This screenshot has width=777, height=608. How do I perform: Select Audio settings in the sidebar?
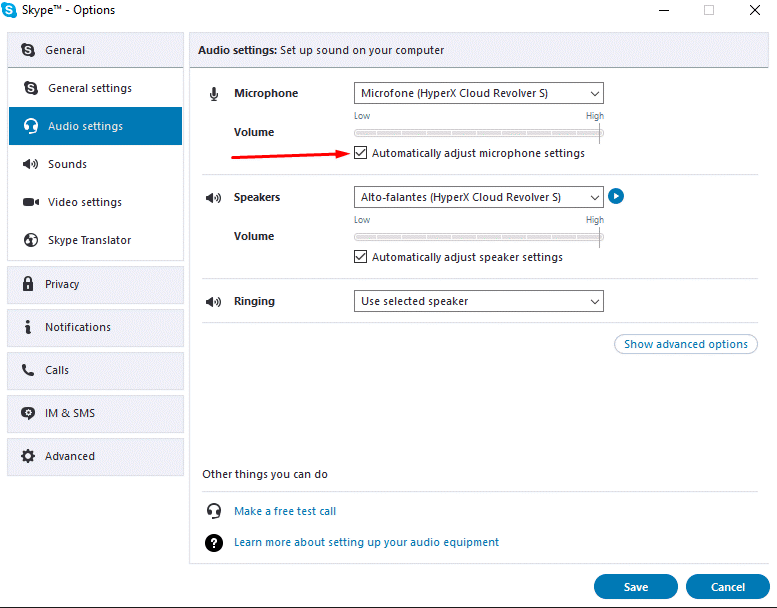tap(95, 126)
